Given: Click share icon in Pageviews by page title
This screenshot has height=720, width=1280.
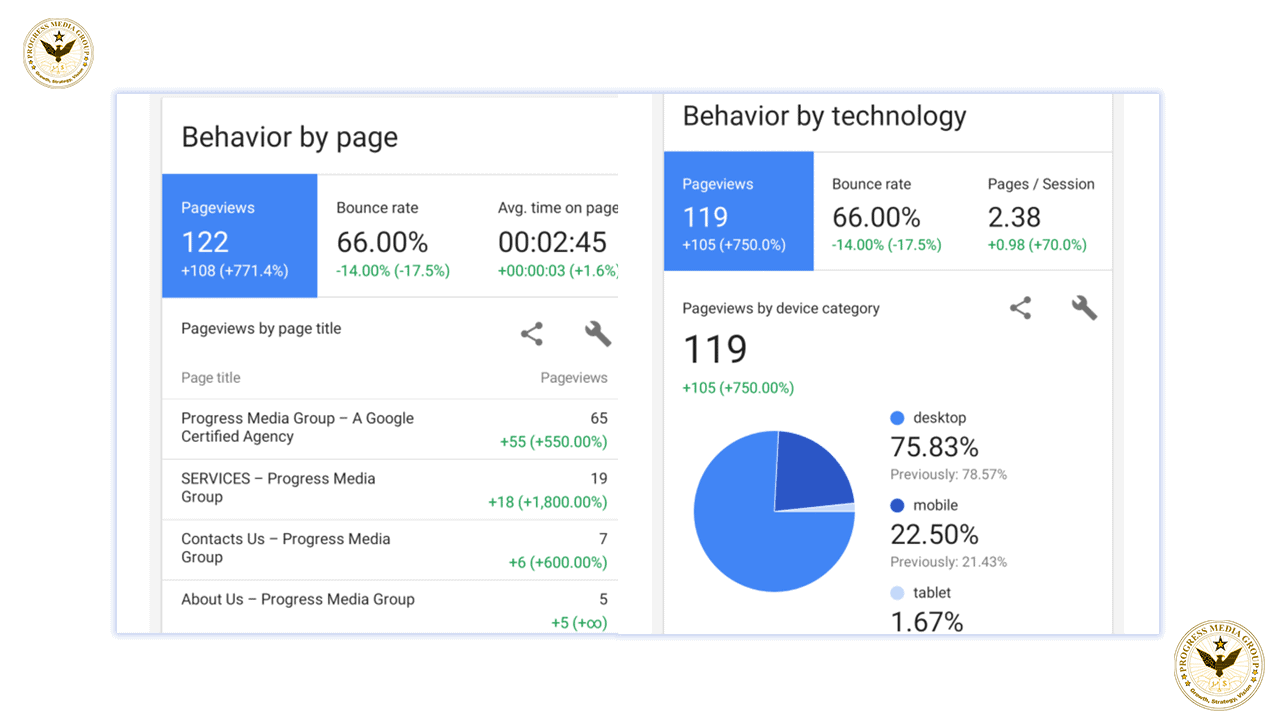Looking at the screenshot, I should pos(532,334).
